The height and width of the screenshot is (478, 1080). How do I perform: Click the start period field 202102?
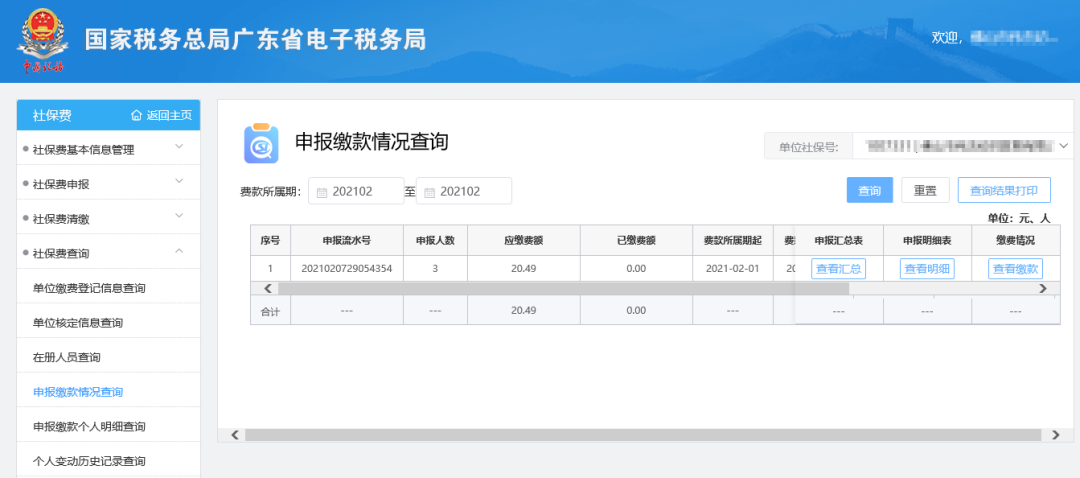356,191
